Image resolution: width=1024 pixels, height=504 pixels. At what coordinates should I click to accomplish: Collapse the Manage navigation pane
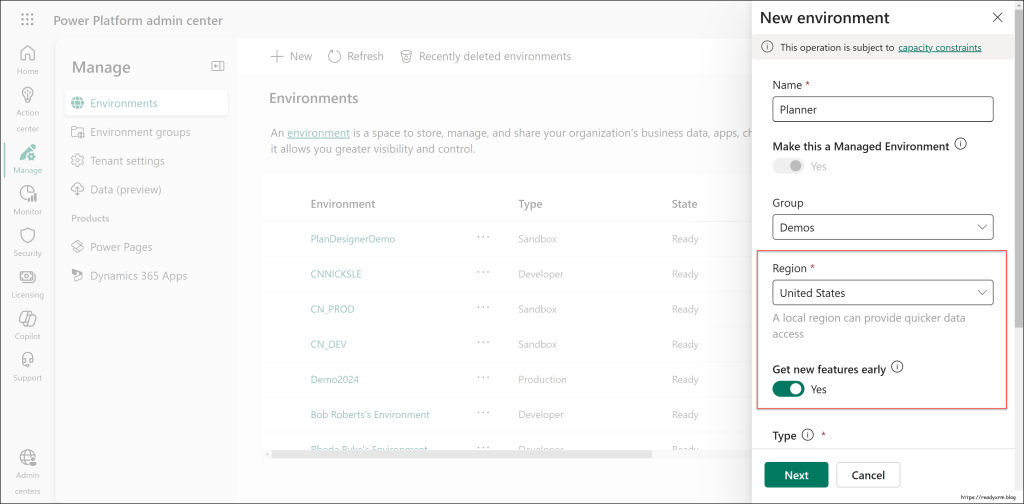point(217,66)
